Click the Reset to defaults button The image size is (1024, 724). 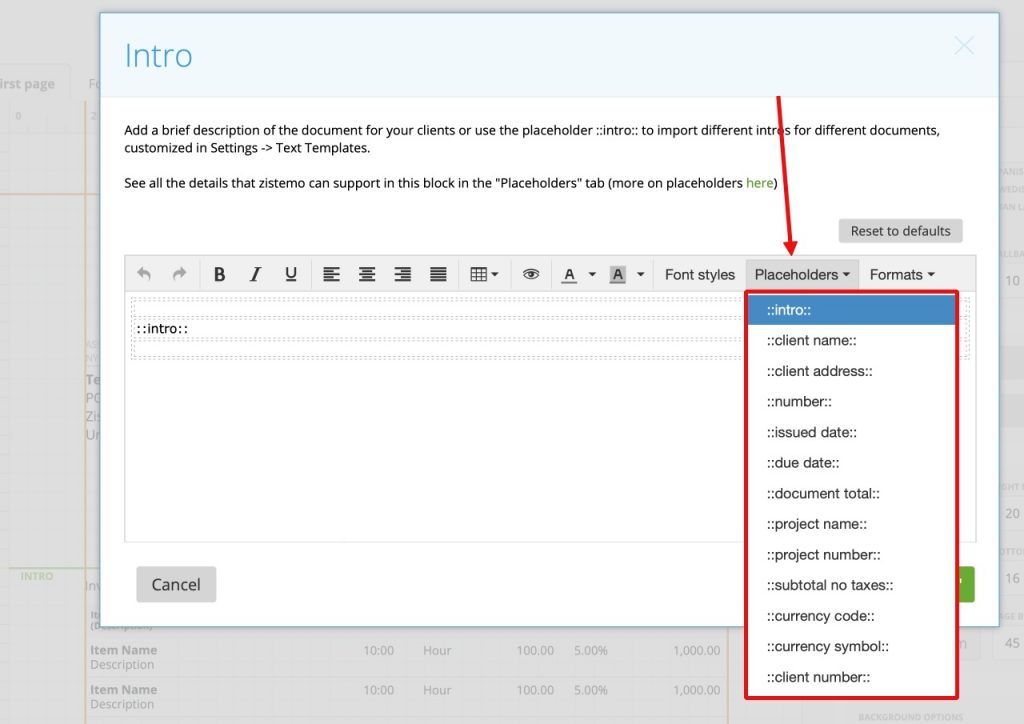click(x=899, y=230)
